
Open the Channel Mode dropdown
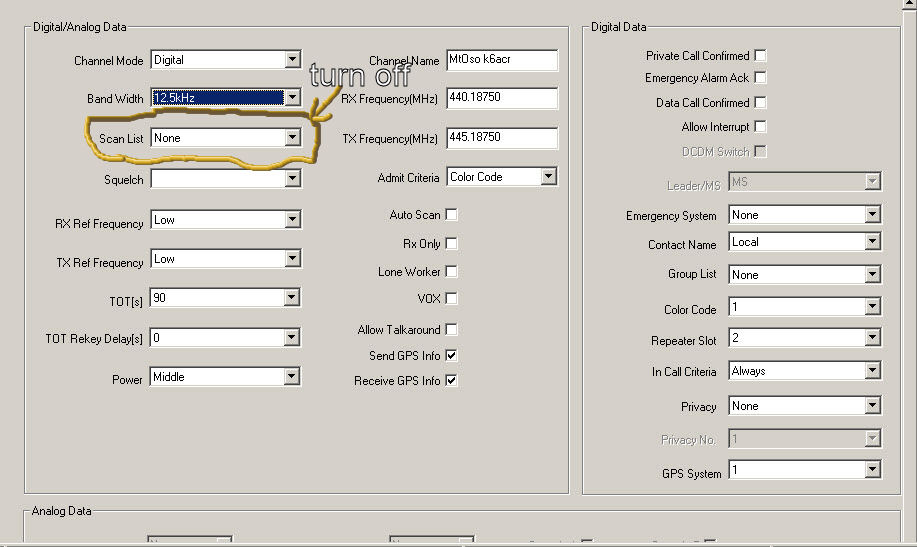click(226, 60)
